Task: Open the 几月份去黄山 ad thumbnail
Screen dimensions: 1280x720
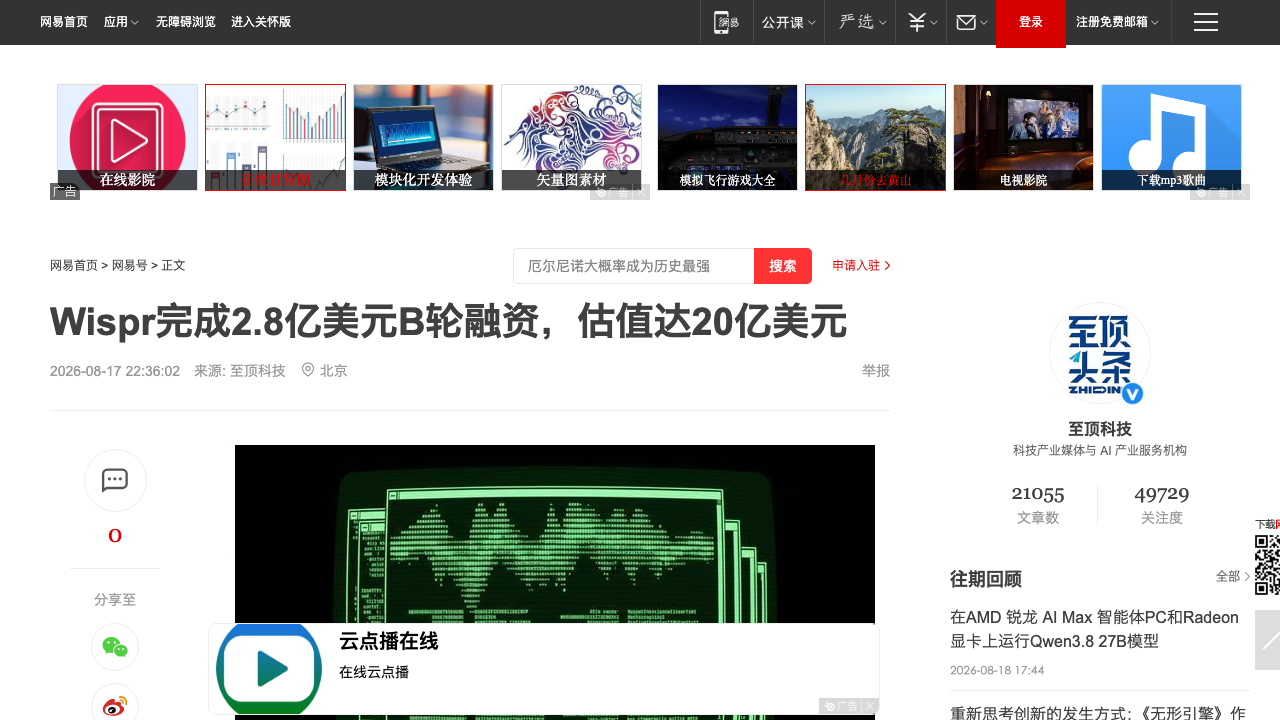Action: click(x=875, y=137)
